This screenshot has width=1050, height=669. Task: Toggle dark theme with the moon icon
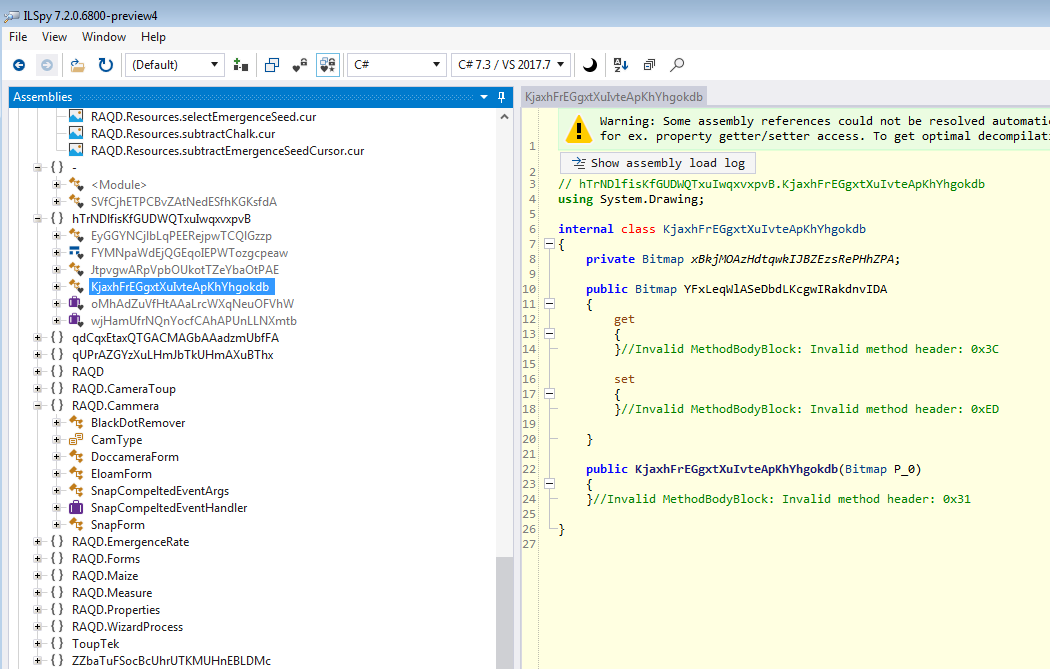(589, 64)
